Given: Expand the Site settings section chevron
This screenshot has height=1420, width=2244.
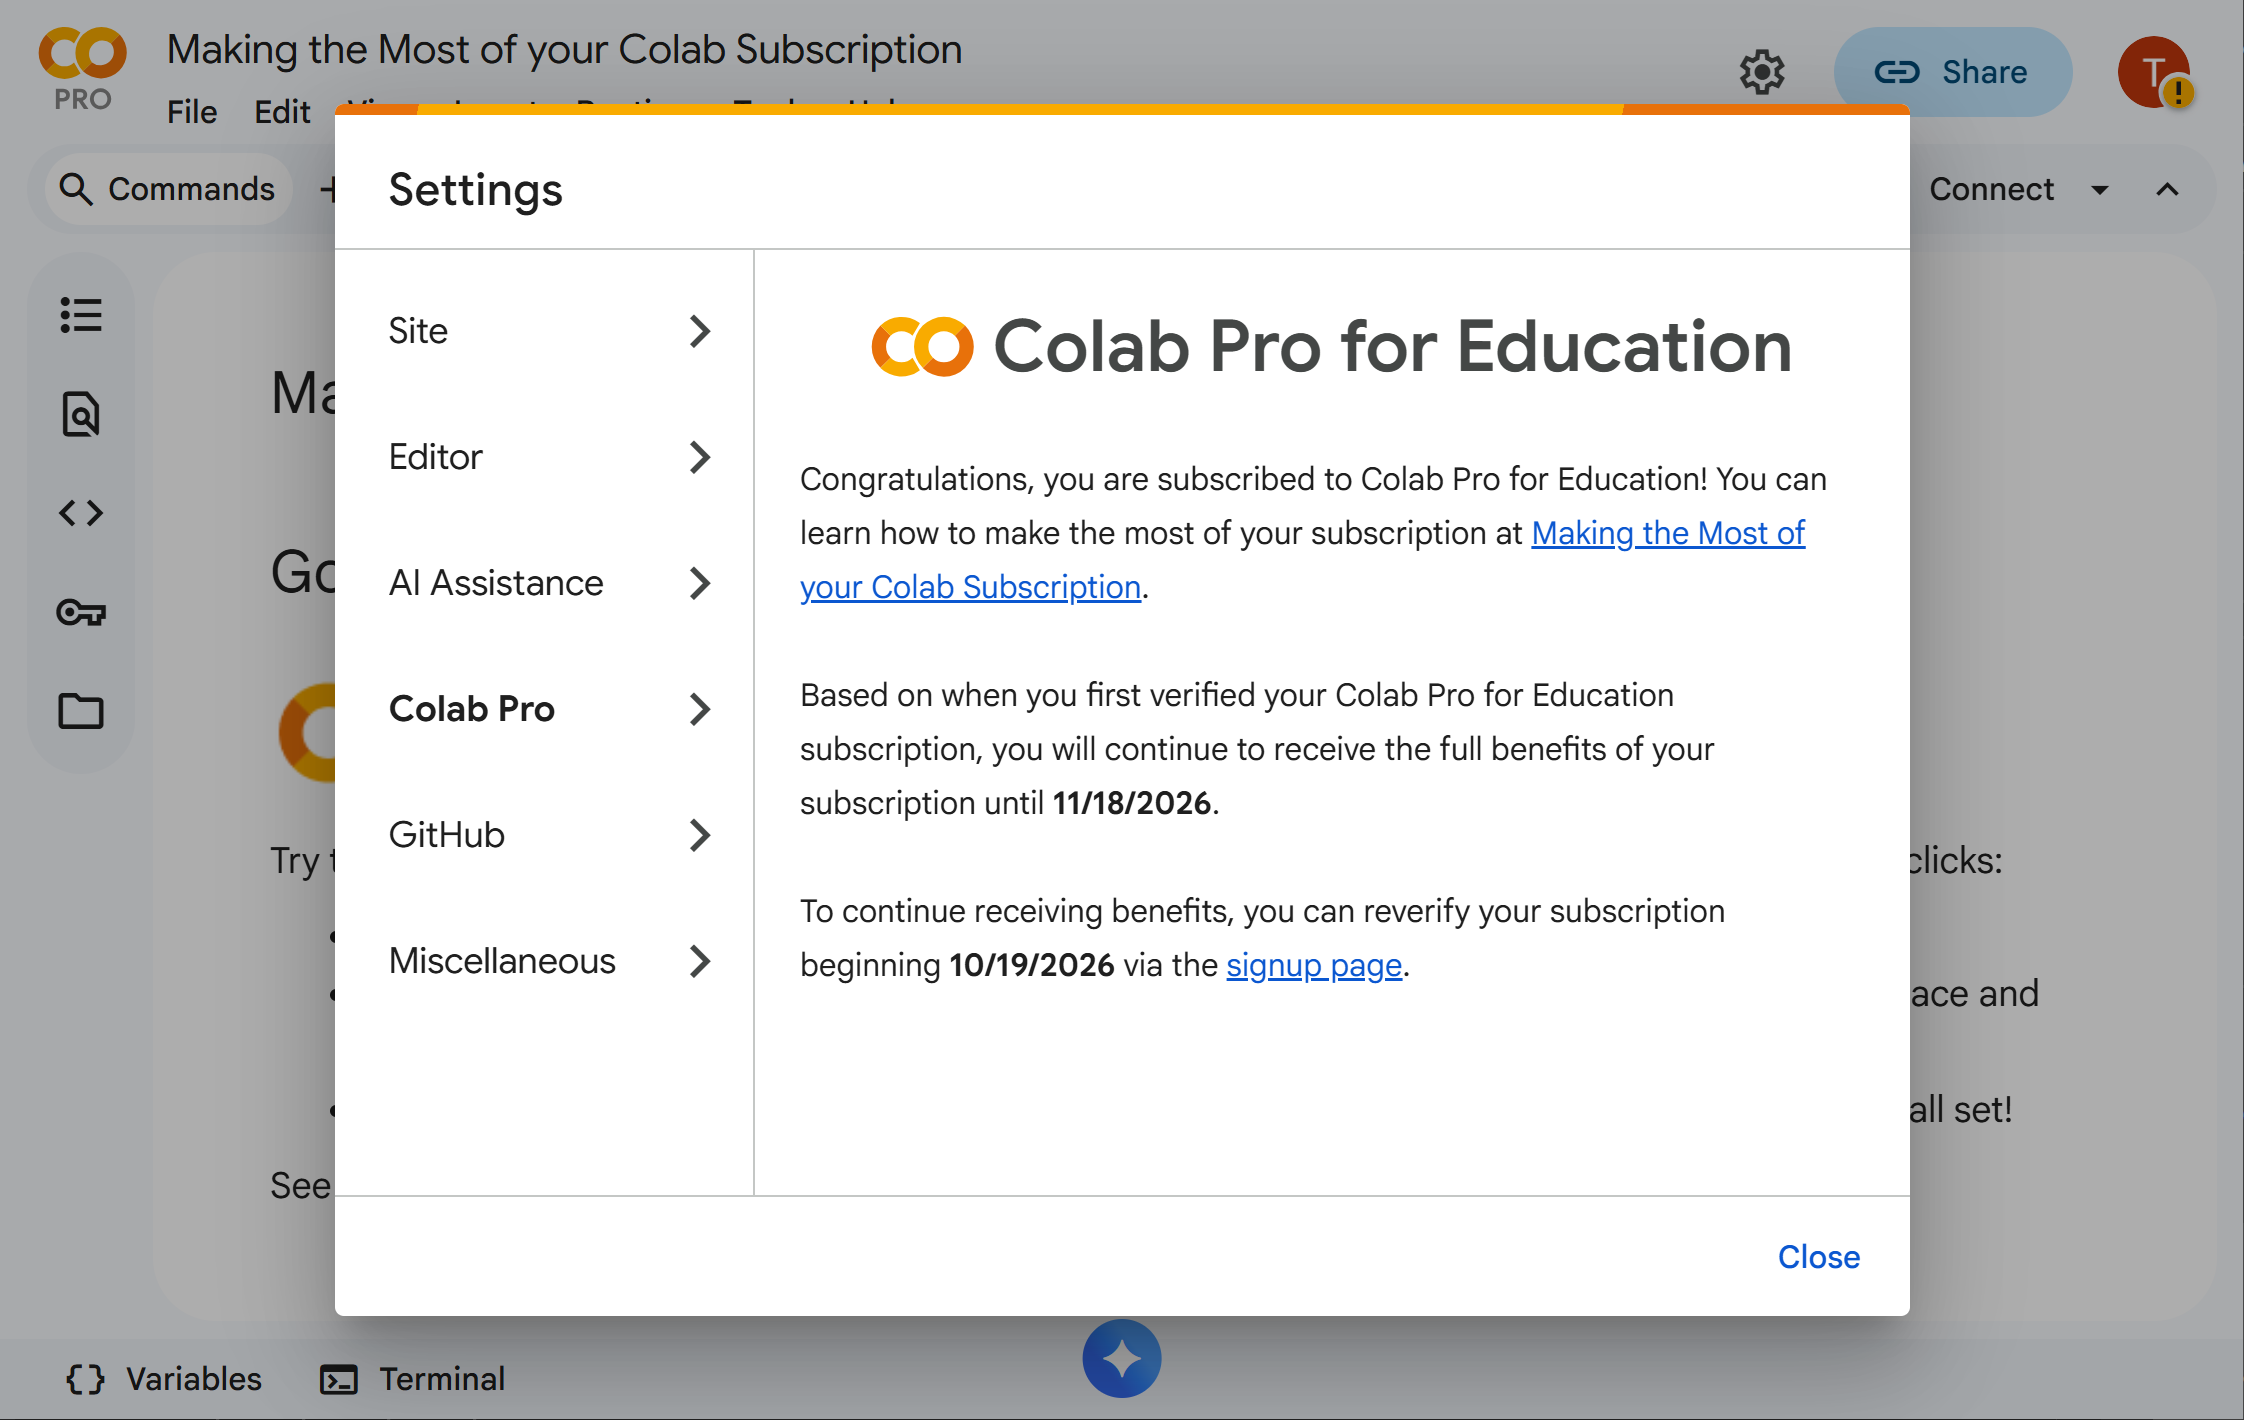Looking at the screenshot, I should [700, 331].
